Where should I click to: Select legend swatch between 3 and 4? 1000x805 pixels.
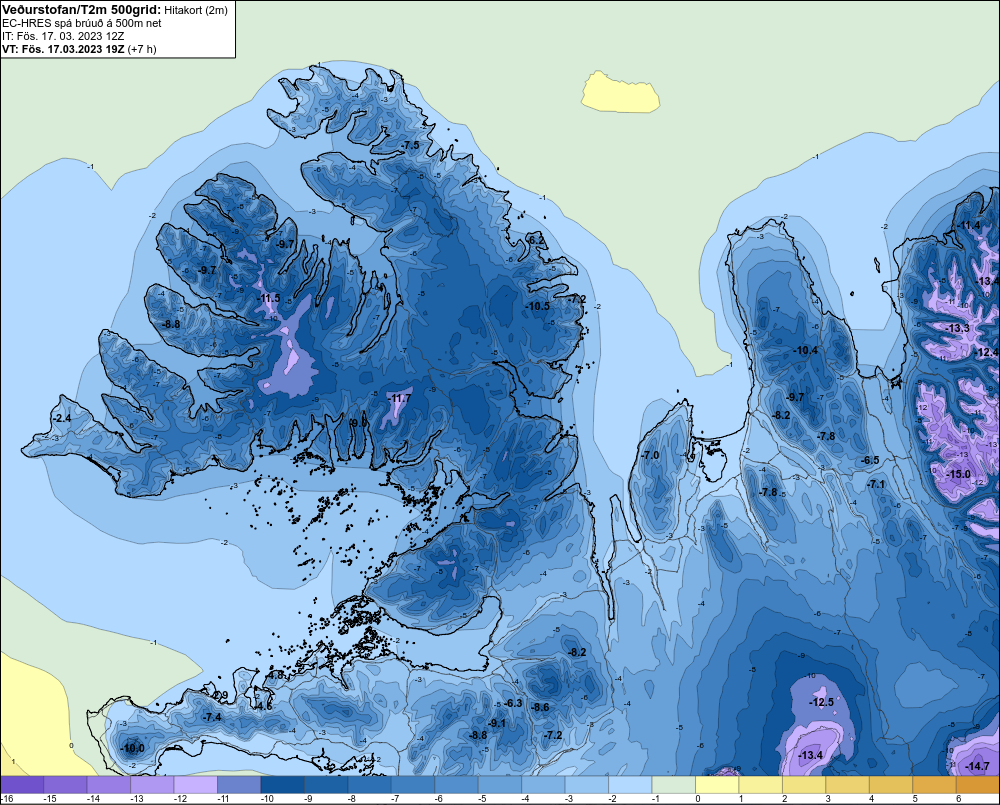847,785
